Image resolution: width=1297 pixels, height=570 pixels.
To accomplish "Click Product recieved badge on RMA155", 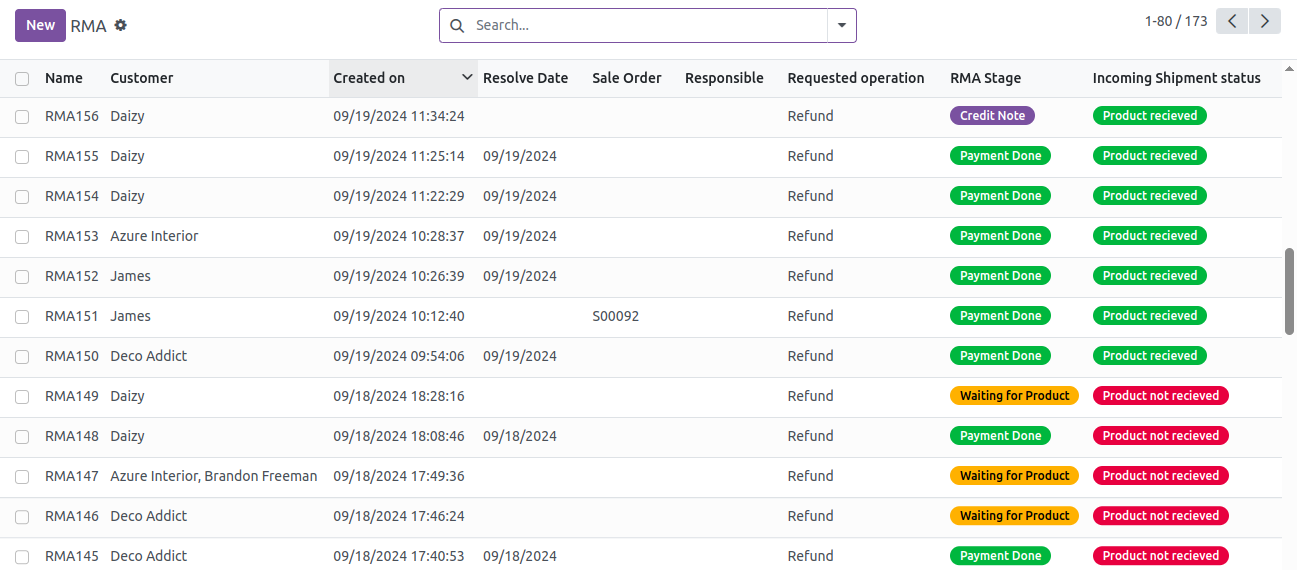I will pos(1149,156).
